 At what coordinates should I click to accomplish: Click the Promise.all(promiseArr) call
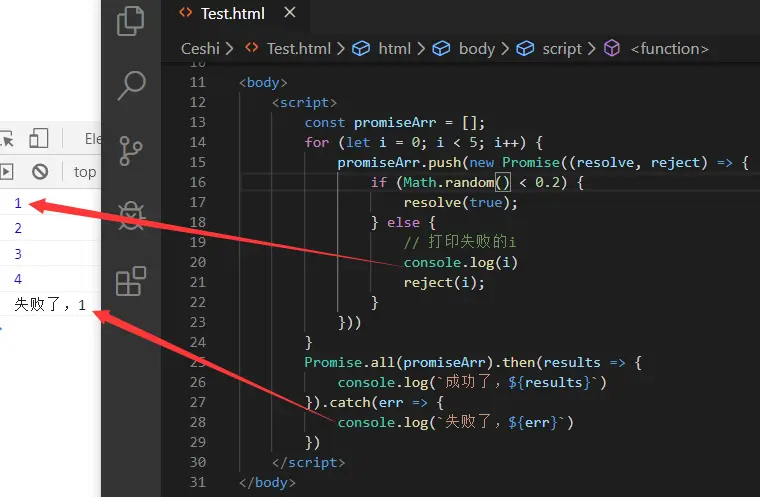click(399, 362)
